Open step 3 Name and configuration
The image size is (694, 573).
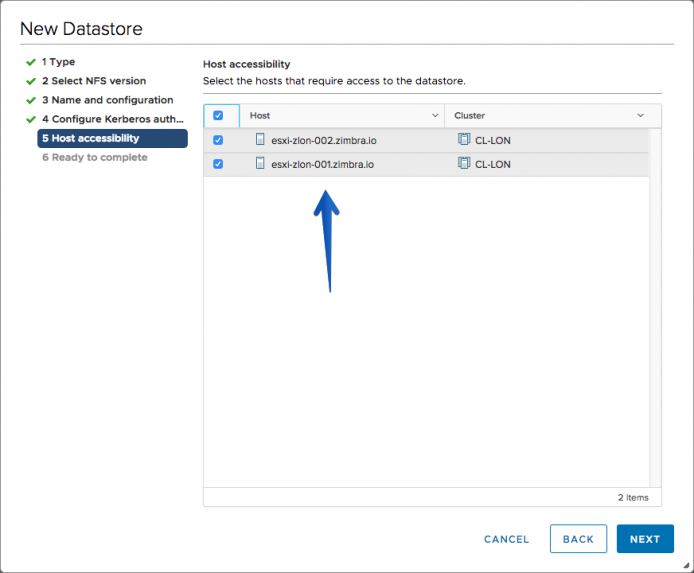(x=108, y=100)
